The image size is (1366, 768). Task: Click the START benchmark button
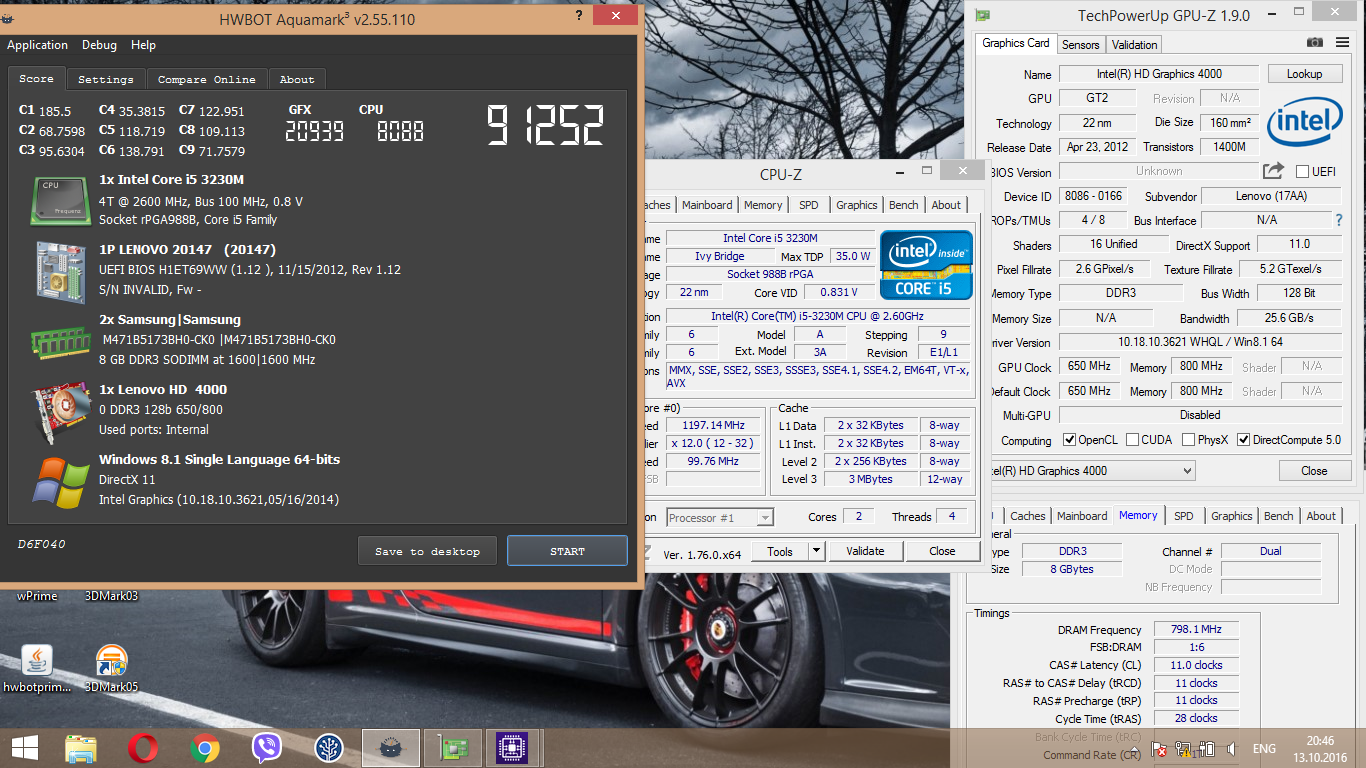(567, 551)
